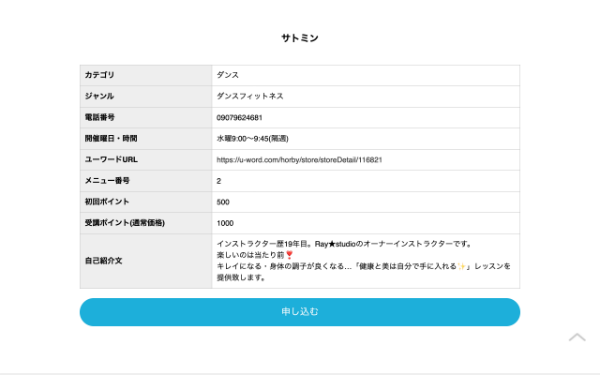Click the 自己紹介文 row label
The width and height of the screenshot is (600, 375).
point(103,261)
